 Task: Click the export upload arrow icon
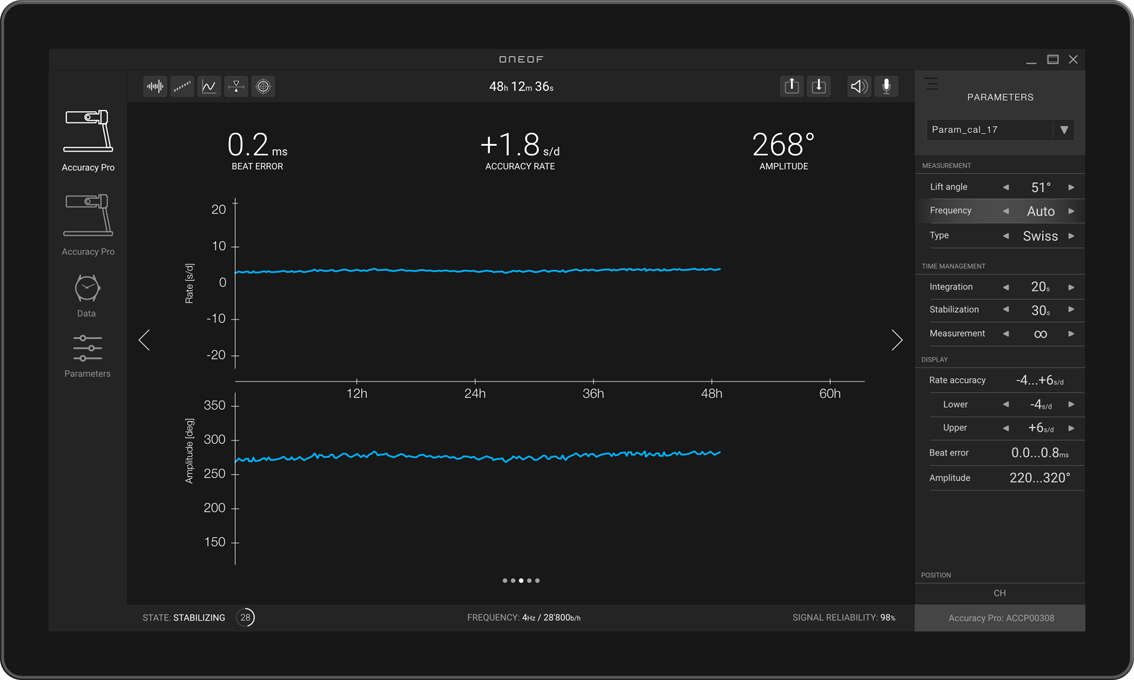point(791,87)
